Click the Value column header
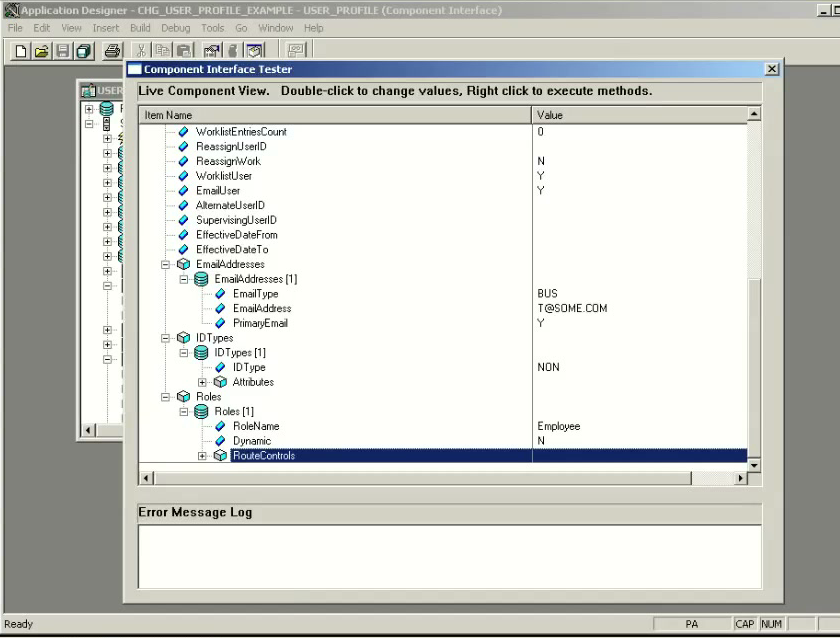 pos(640,115)
